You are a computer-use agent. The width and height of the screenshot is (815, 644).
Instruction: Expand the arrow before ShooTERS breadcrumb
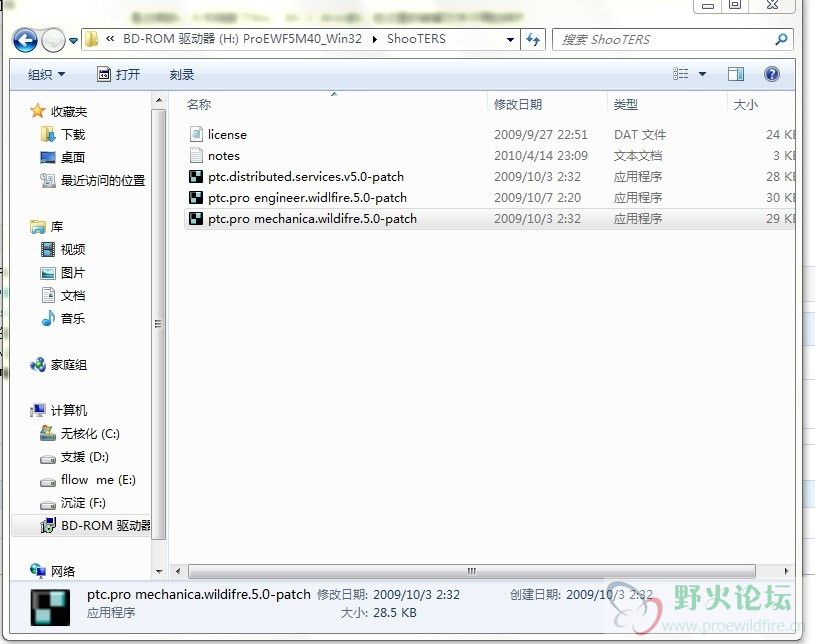click(x=375, y=40)
